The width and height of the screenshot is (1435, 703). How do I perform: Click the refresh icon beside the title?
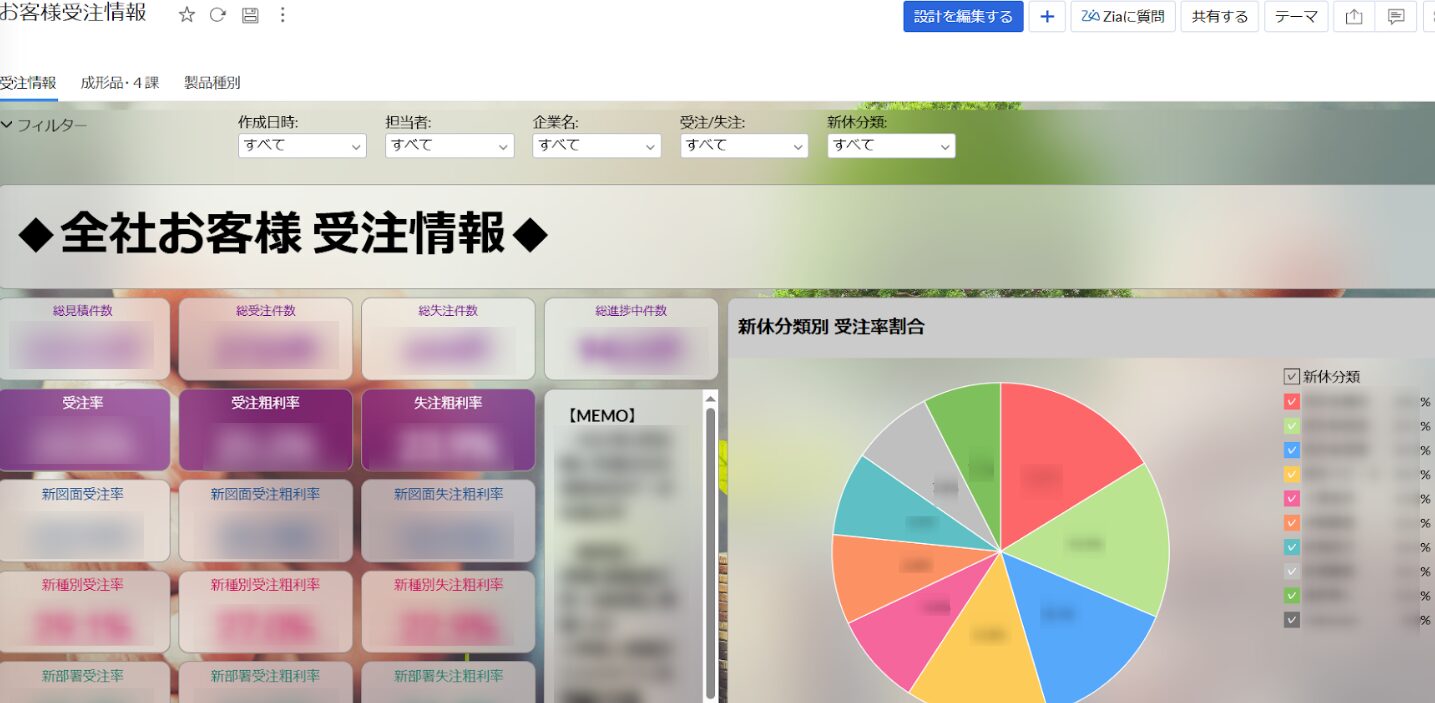pyautogui.click(x=217, y=15)
